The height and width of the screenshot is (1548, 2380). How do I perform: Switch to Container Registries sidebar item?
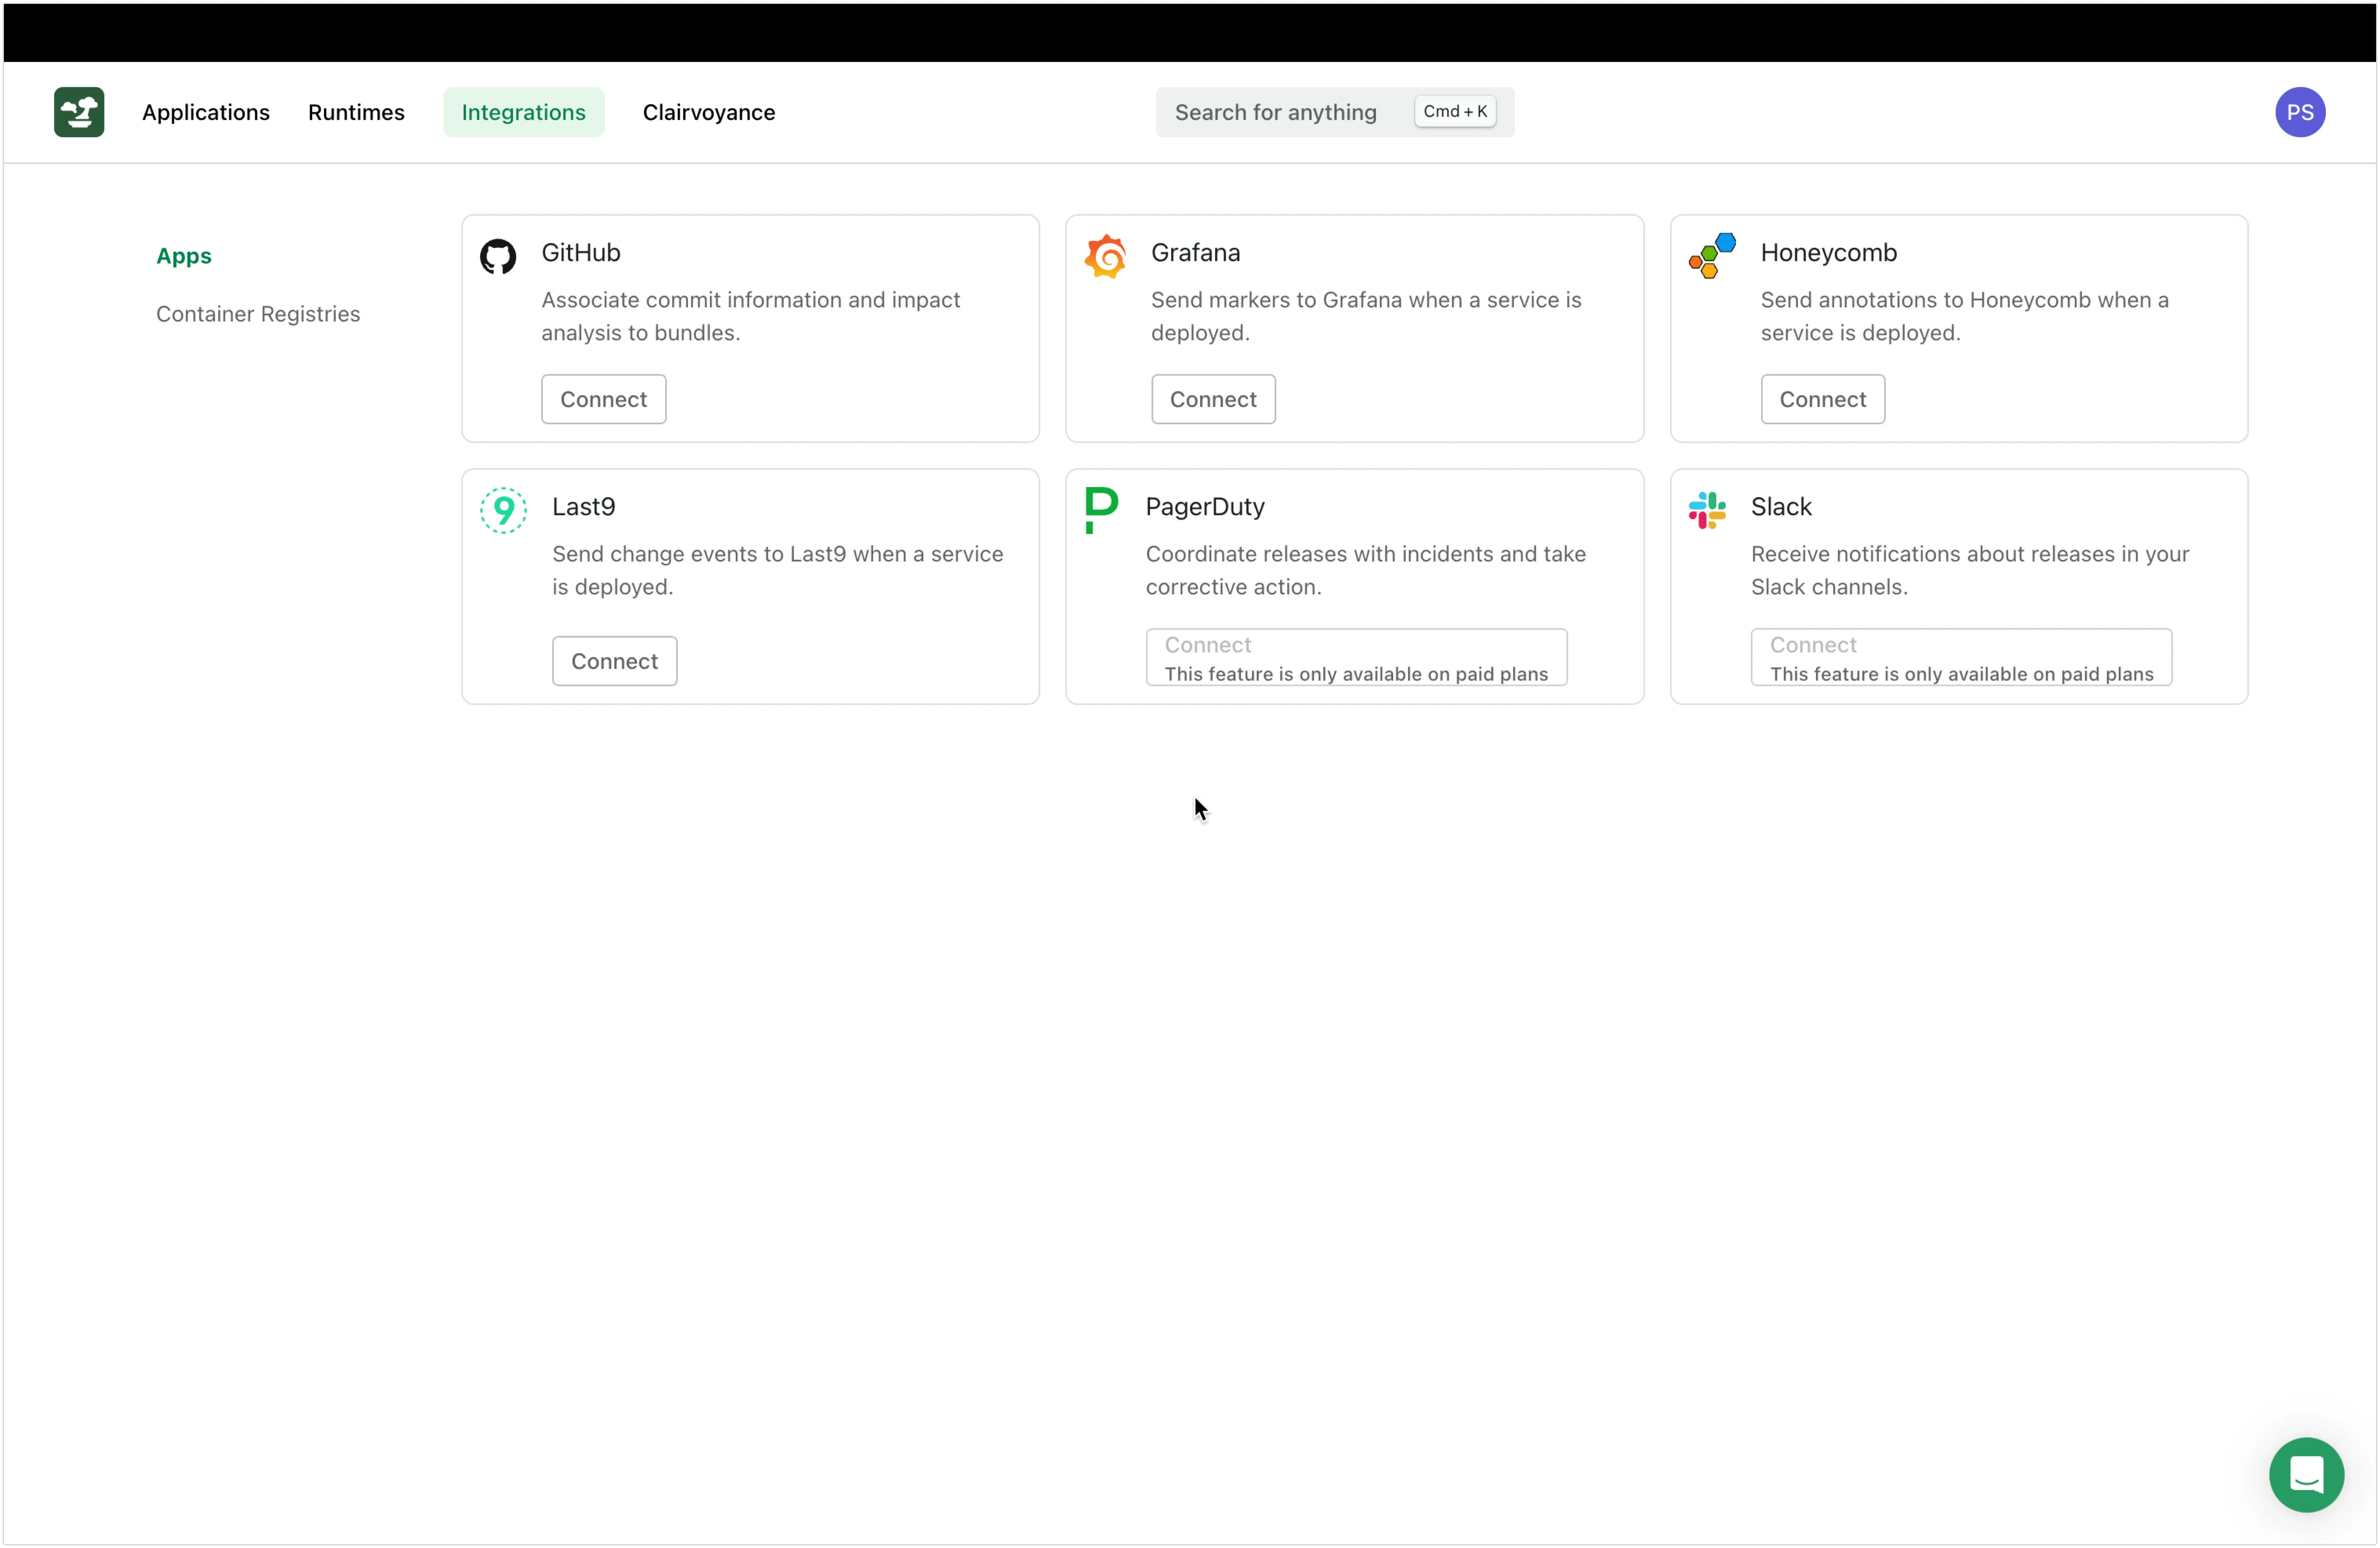[258, 314]
